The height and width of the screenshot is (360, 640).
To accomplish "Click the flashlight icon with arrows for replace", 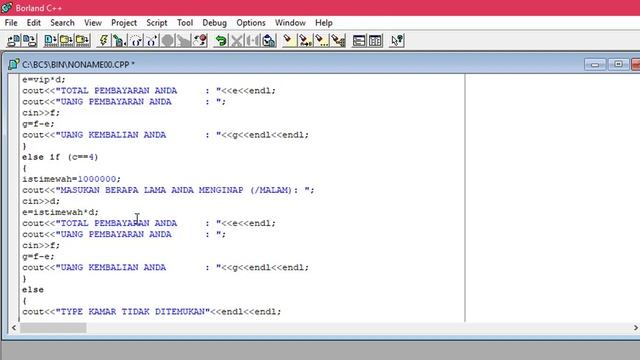I will (305, 40).
